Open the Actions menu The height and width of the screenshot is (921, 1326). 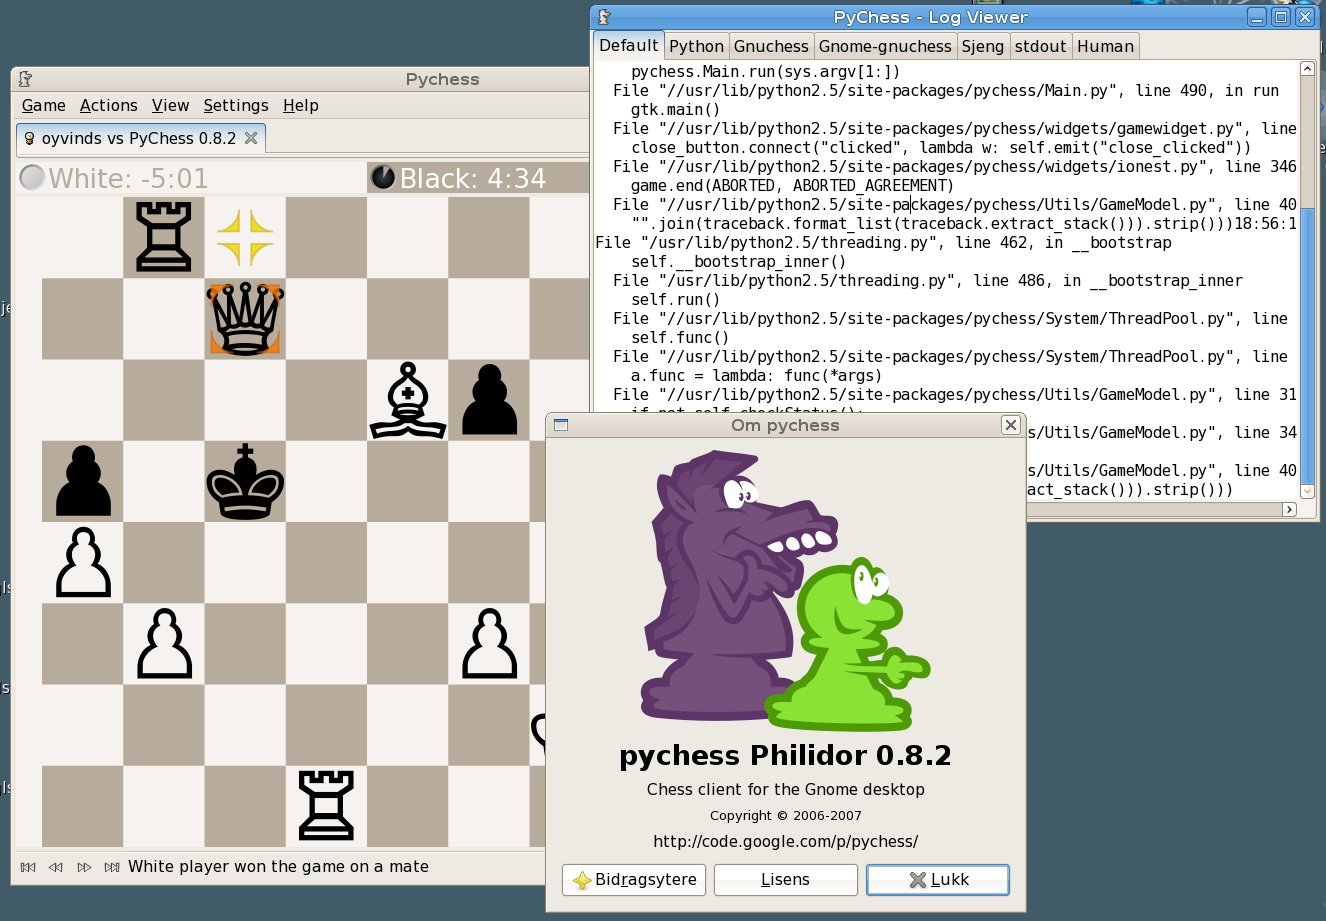[109, 105]
